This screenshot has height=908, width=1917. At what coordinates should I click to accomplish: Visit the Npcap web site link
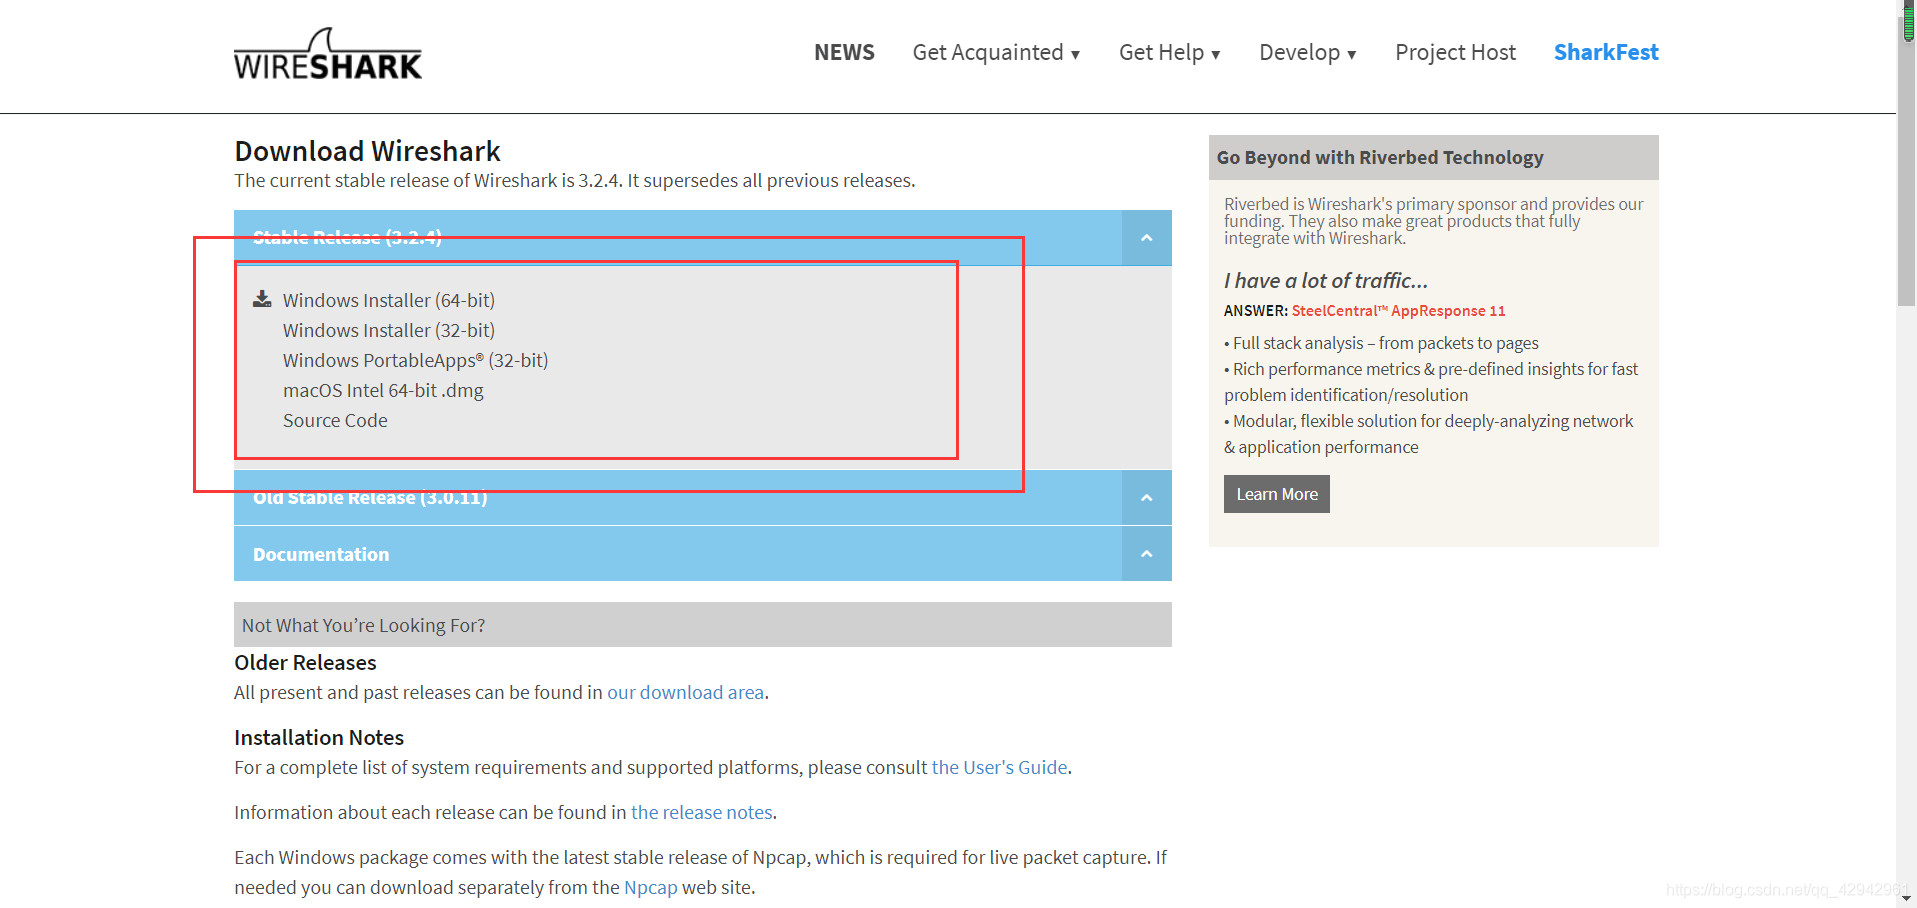[650, 887]
